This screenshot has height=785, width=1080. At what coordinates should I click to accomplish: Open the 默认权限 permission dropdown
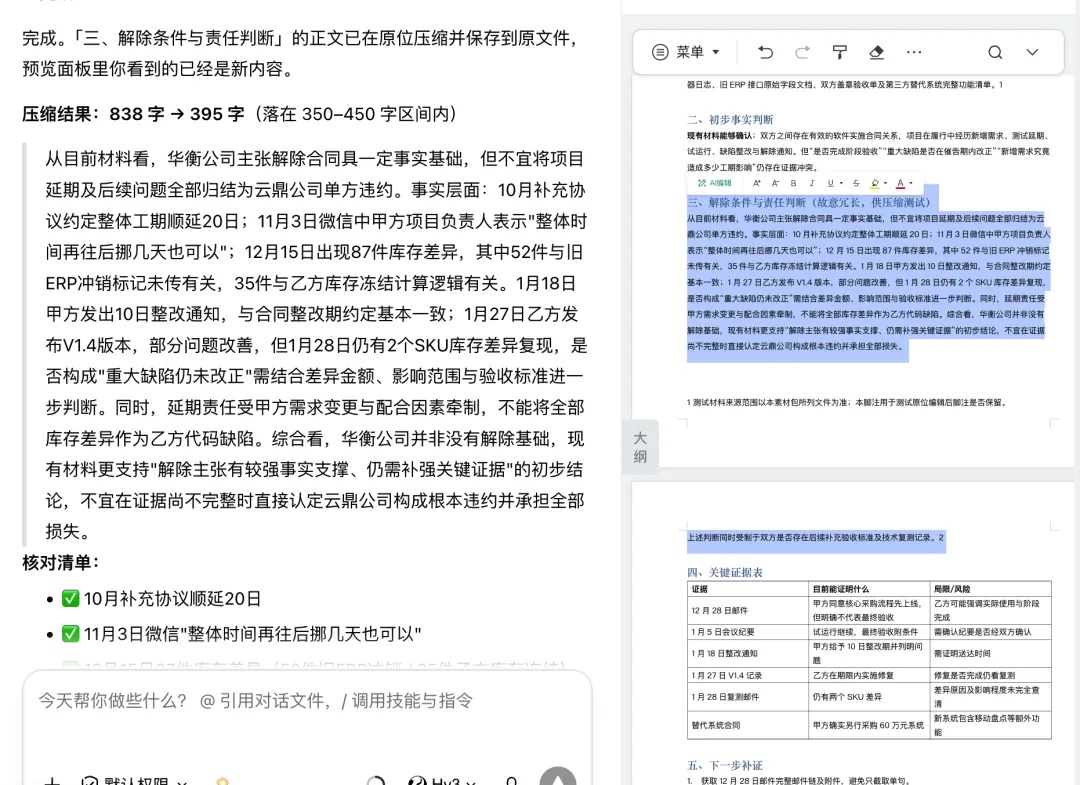pyautogui.click(x=134, y=781)
